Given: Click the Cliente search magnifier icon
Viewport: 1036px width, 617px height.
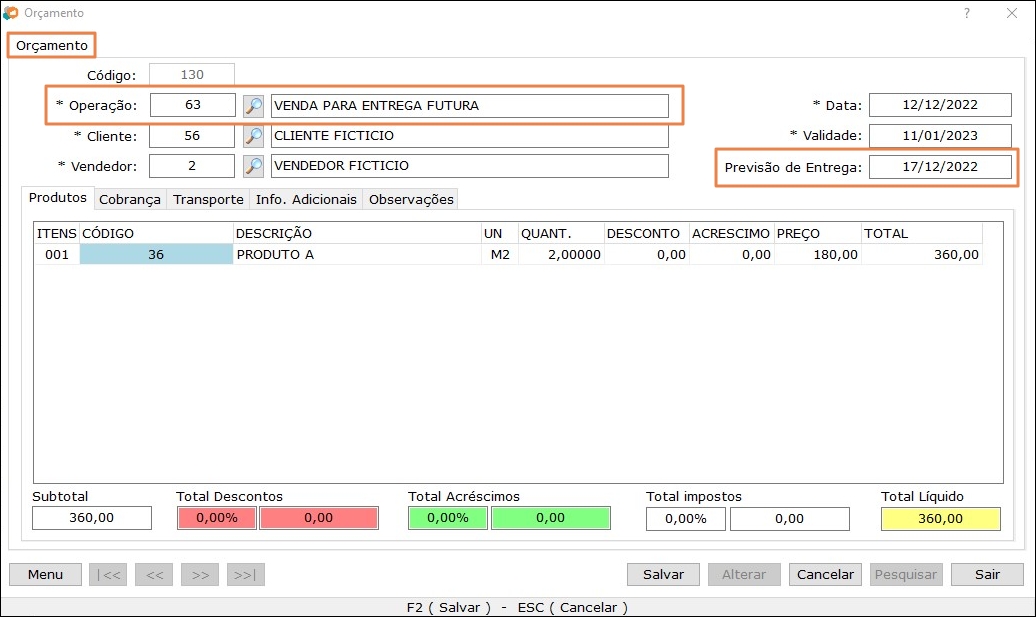Looking at the screenshot, I should pos(254,136).
